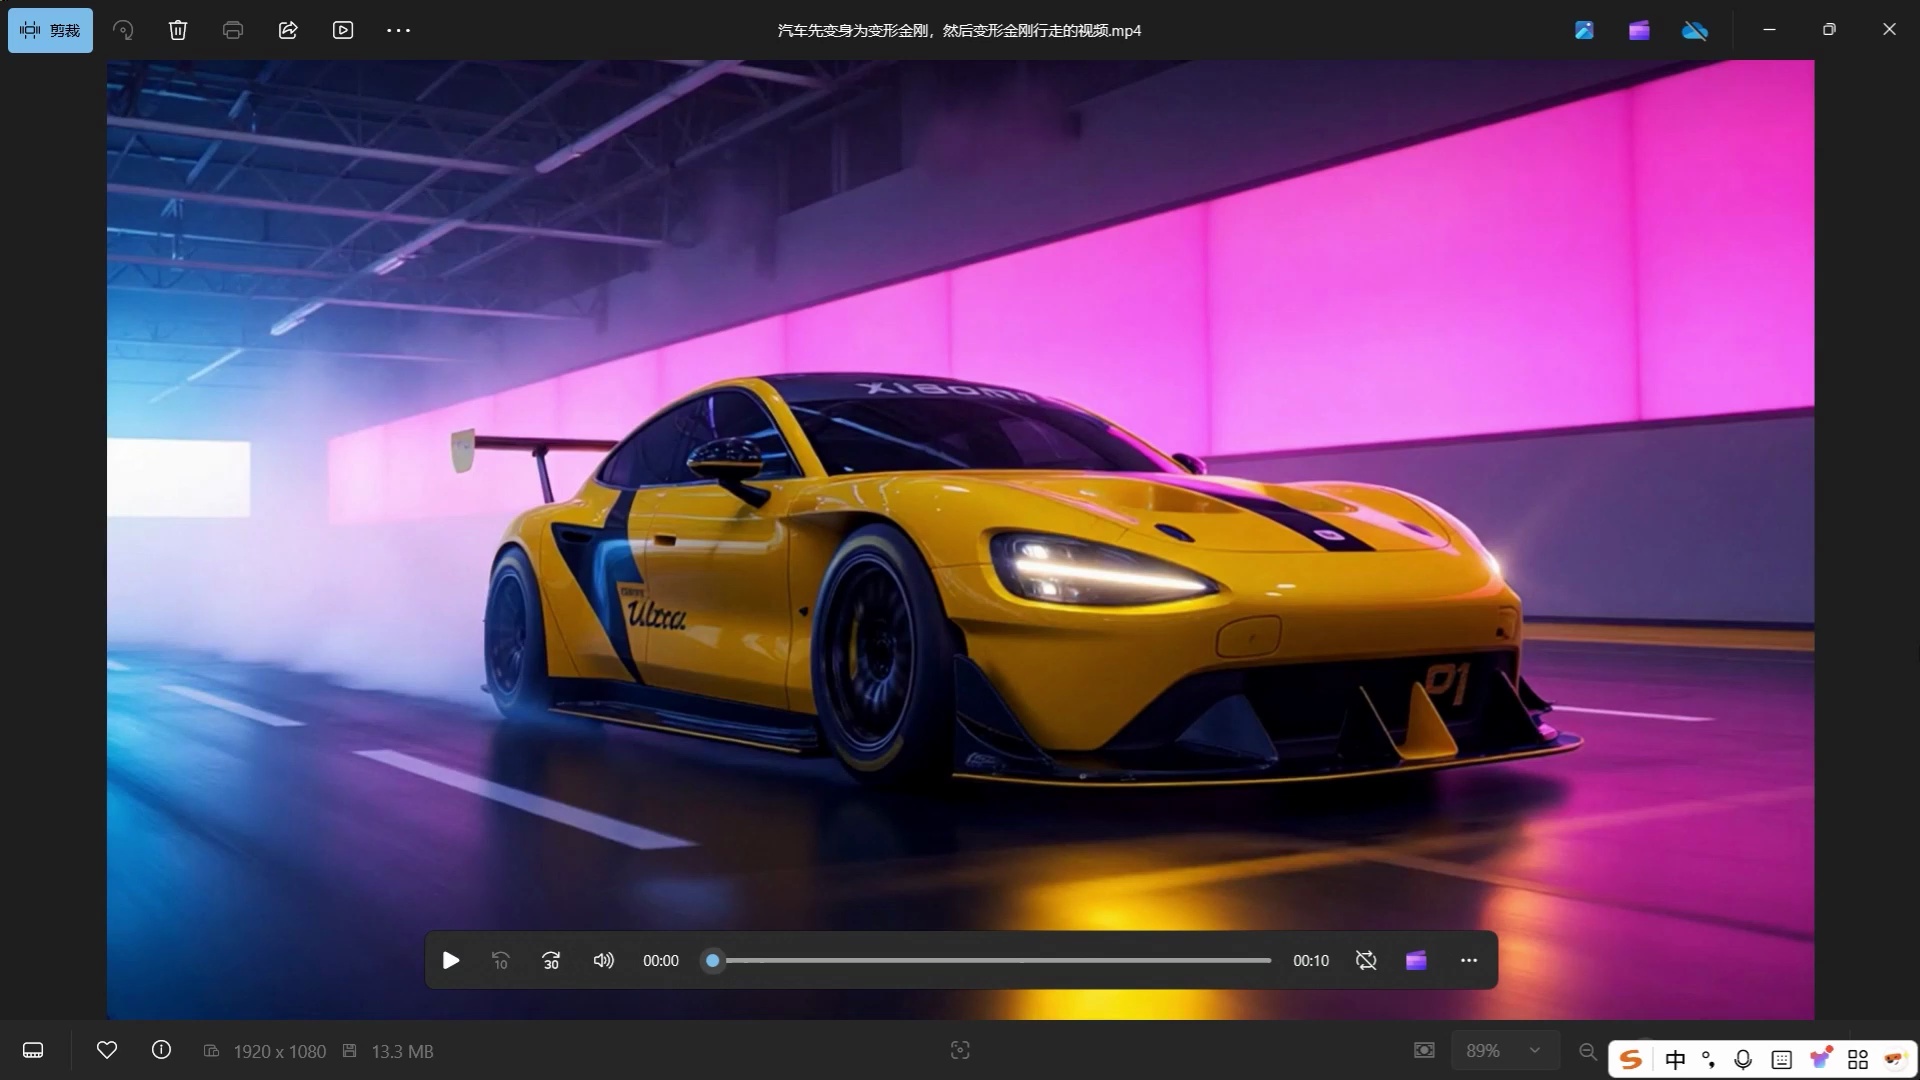Screen dimensions: 1920x1080
Task: Open the IME soft keyboard
Action: [1782, 1059]
